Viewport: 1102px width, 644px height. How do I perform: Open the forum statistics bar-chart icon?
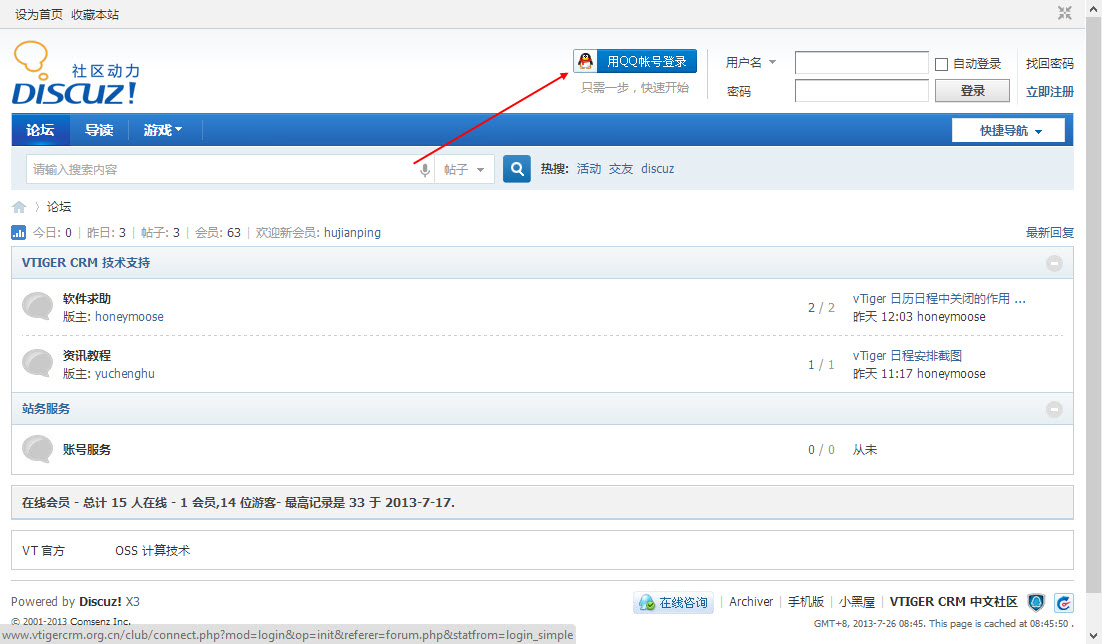click(x=18, y=232)
